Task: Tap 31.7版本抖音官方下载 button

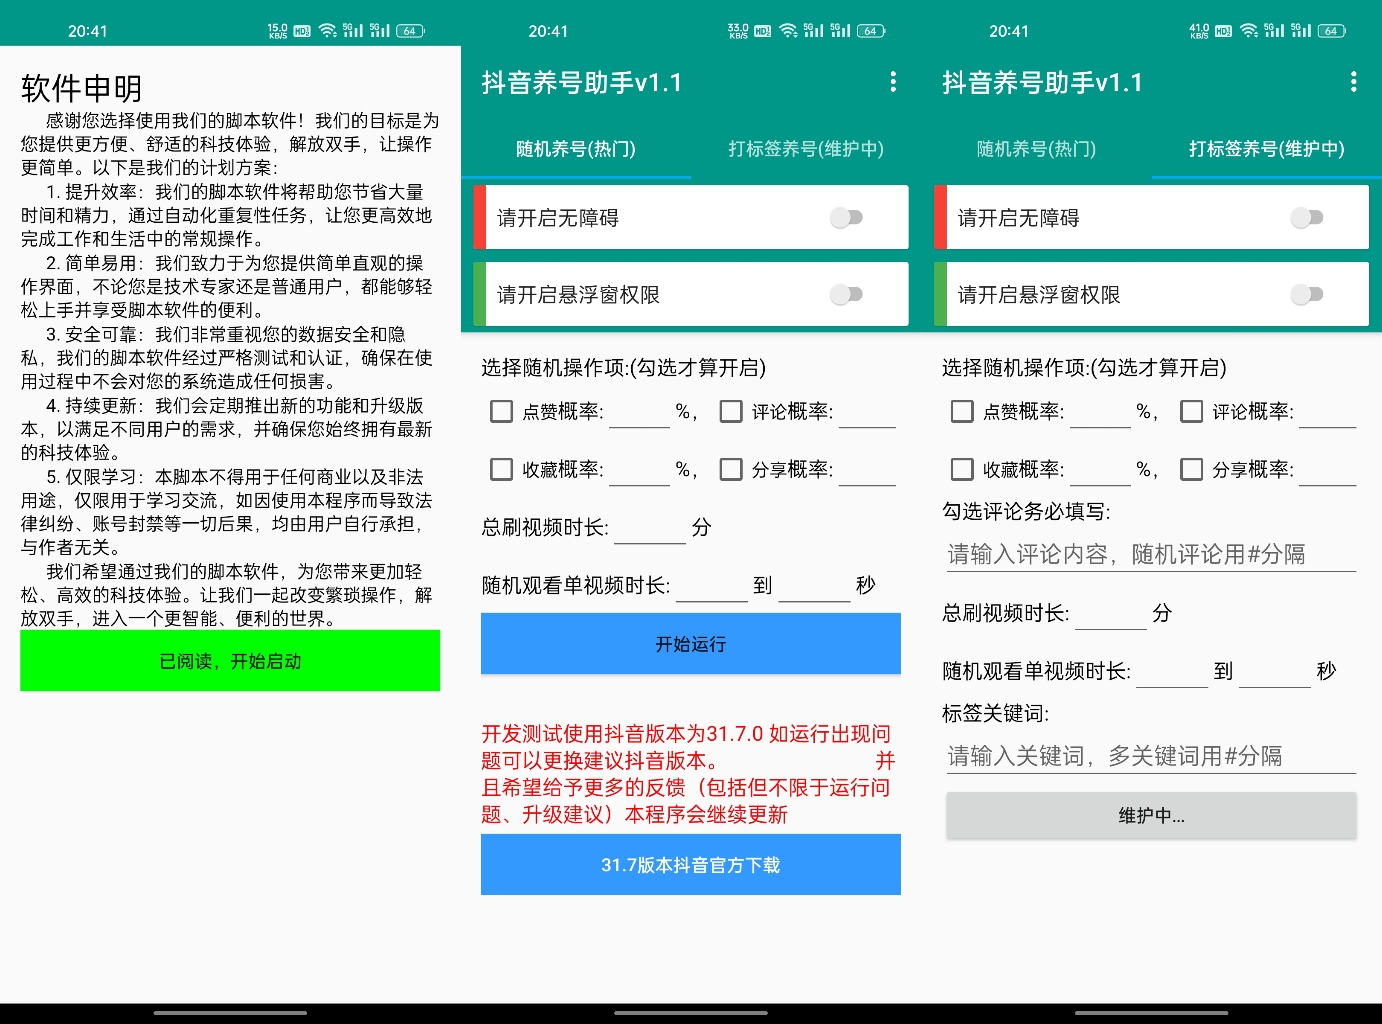Action: [x=691, y=865]
